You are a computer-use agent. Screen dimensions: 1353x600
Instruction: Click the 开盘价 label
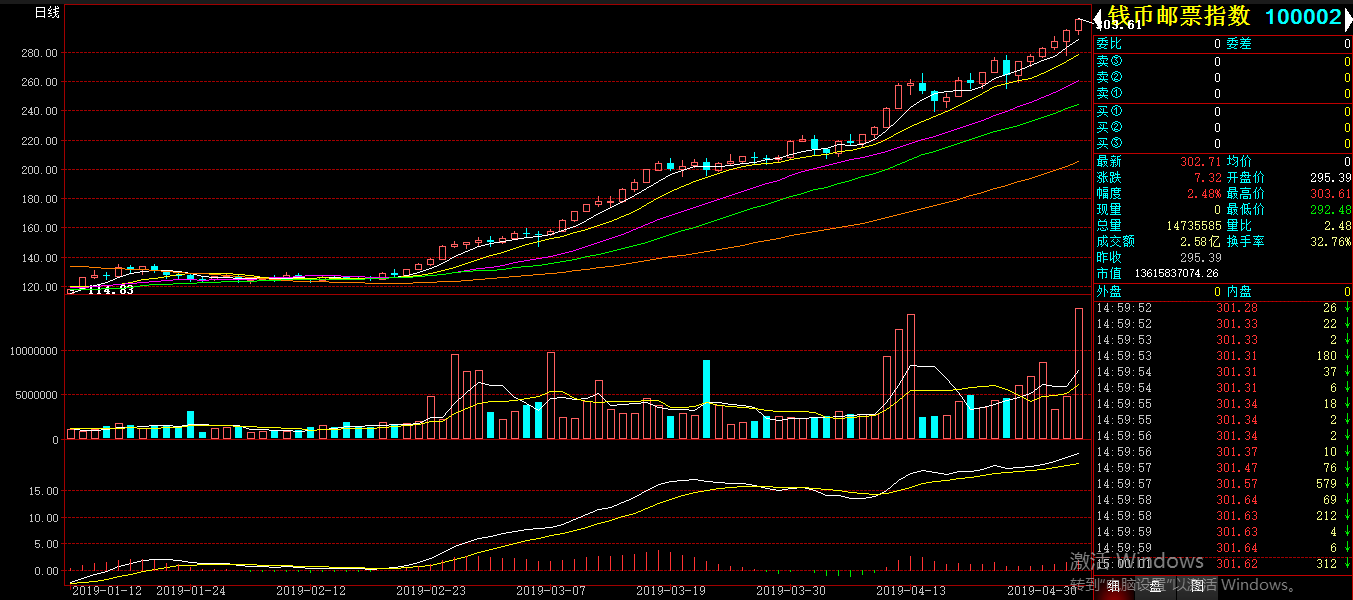[x=1246, y=177]
